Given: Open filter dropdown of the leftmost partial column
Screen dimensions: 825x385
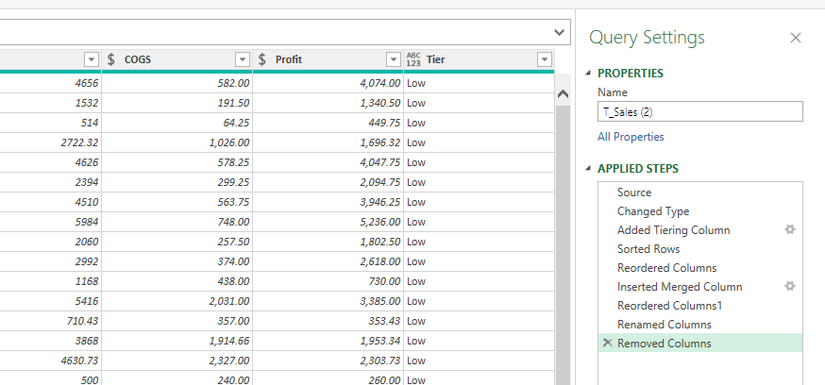Looking at the screenshot, I should pos(92,60).
